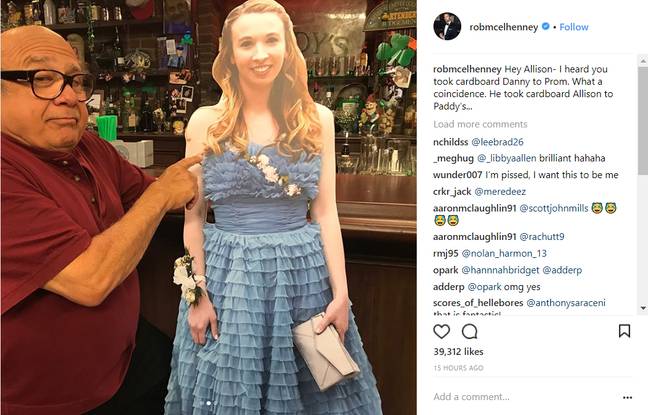The image size is (648, 415).
Task: Click the comment speech bubble icon
Action: [470, 331]
